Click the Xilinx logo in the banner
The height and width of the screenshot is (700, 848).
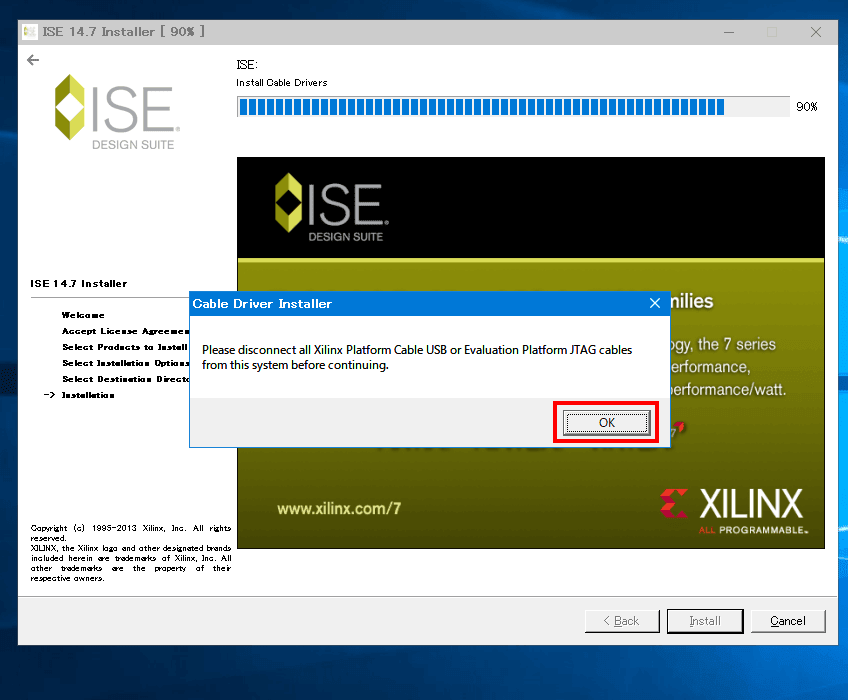click(x=734, y=511)
